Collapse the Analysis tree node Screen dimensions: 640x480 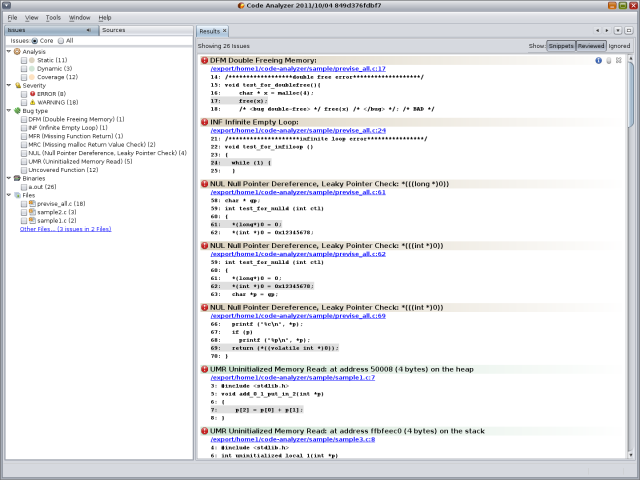[9, 51]
